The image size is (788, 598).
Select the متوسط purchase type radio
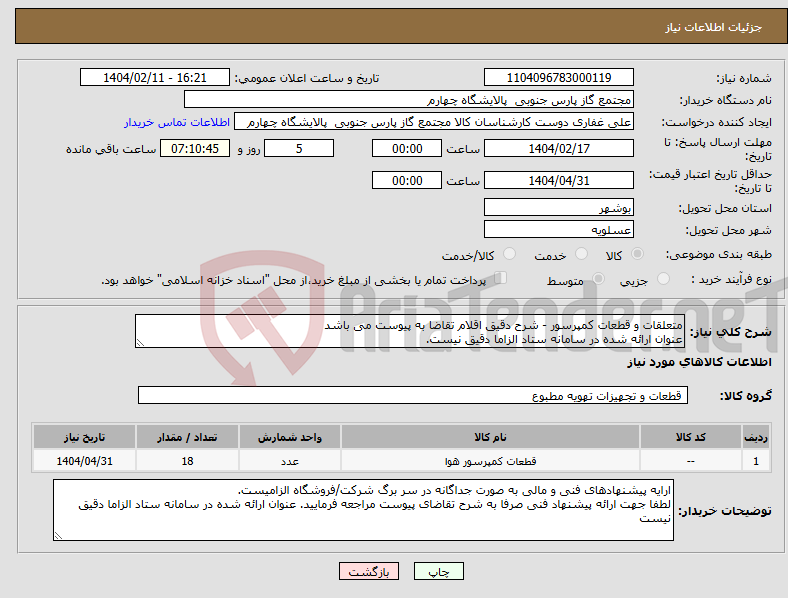(599, 279)
